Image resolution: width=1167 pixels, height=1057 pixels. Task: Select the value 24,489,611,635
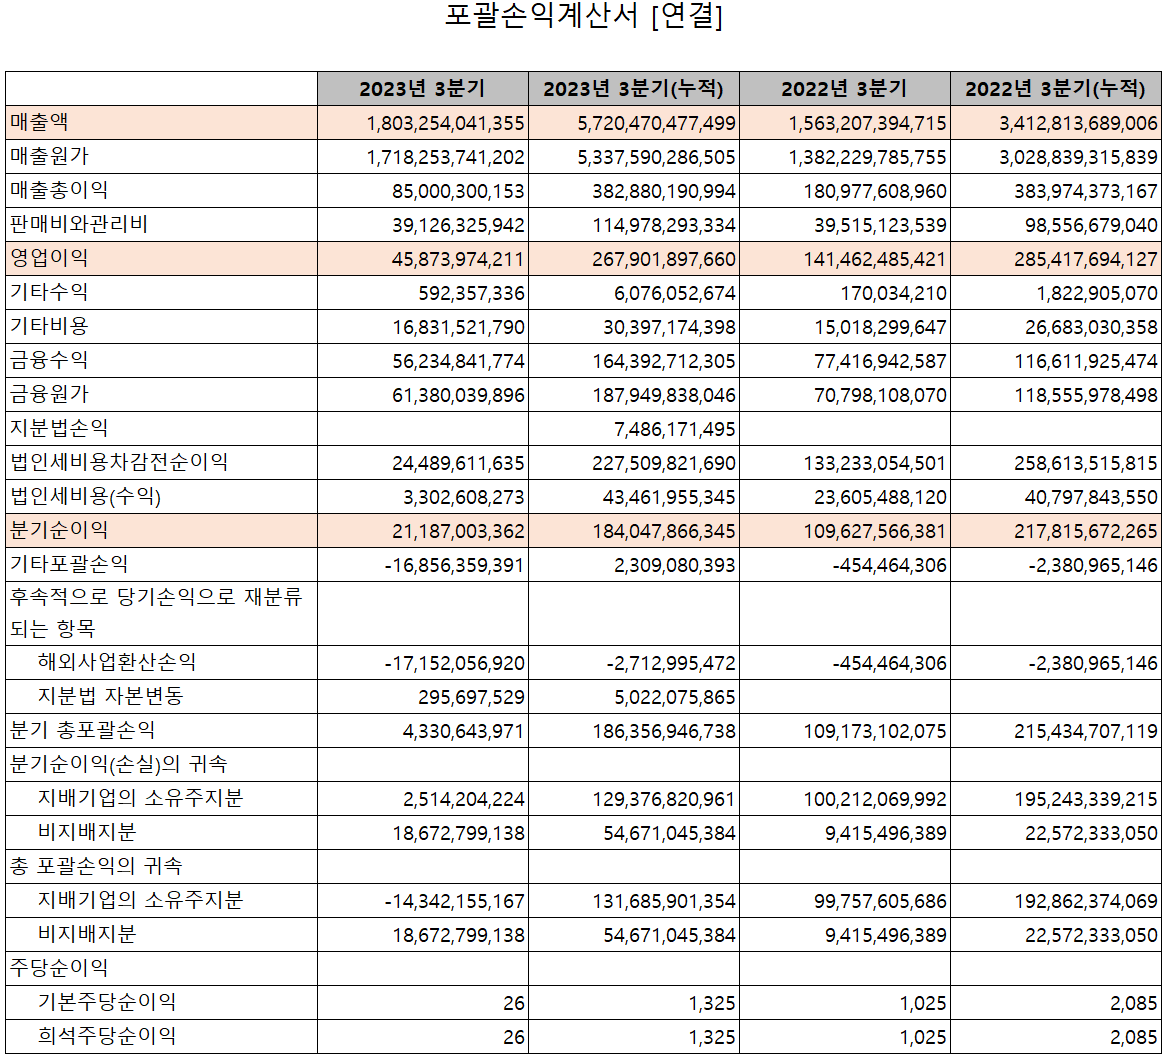[458, 463]
